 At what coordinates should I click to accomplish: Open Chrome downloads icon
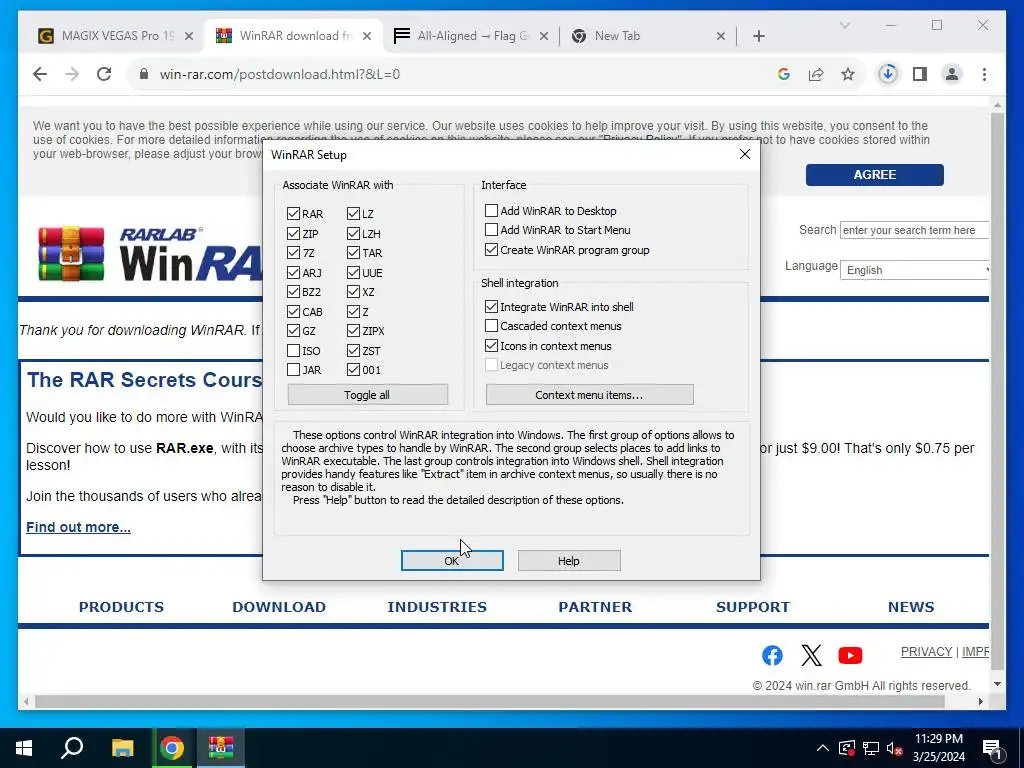tap(888, 74)
